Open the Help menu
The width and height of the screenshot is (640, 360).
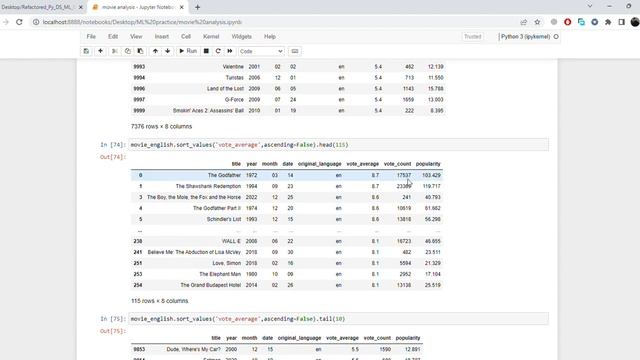270,36
